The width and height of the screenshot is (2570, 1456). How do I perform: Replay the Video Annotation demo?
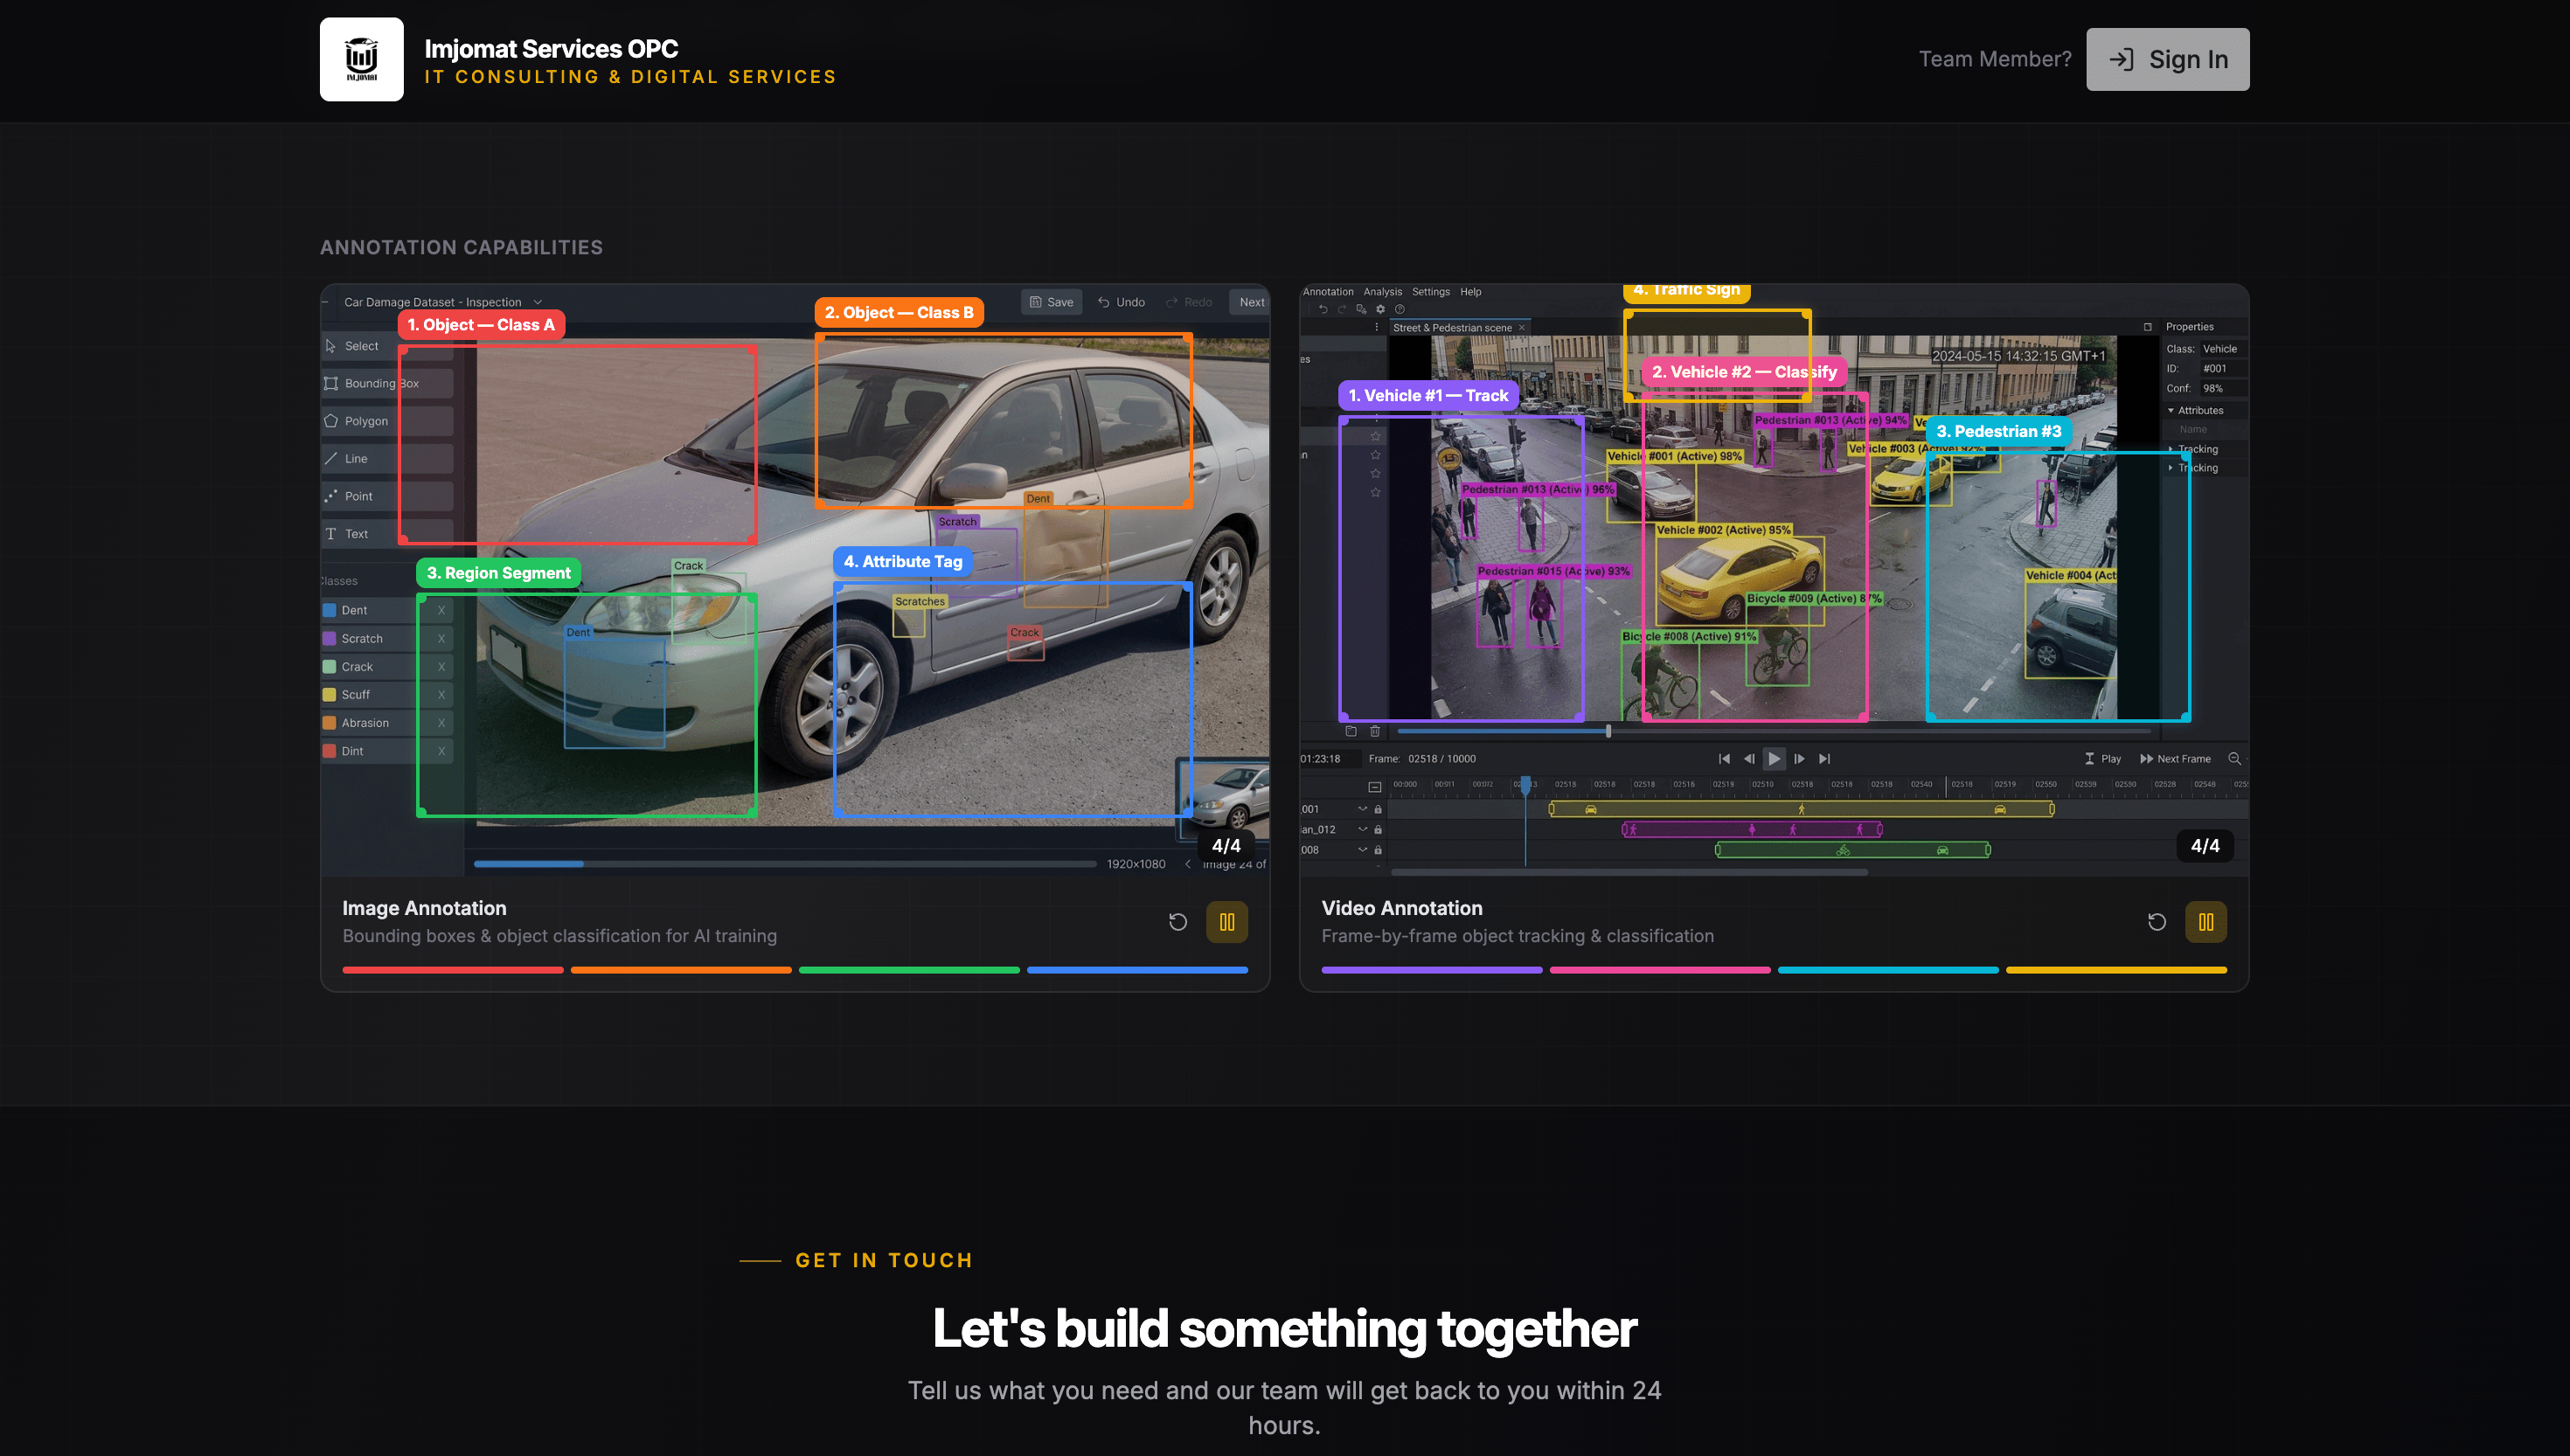click(x=2157, y=922)
